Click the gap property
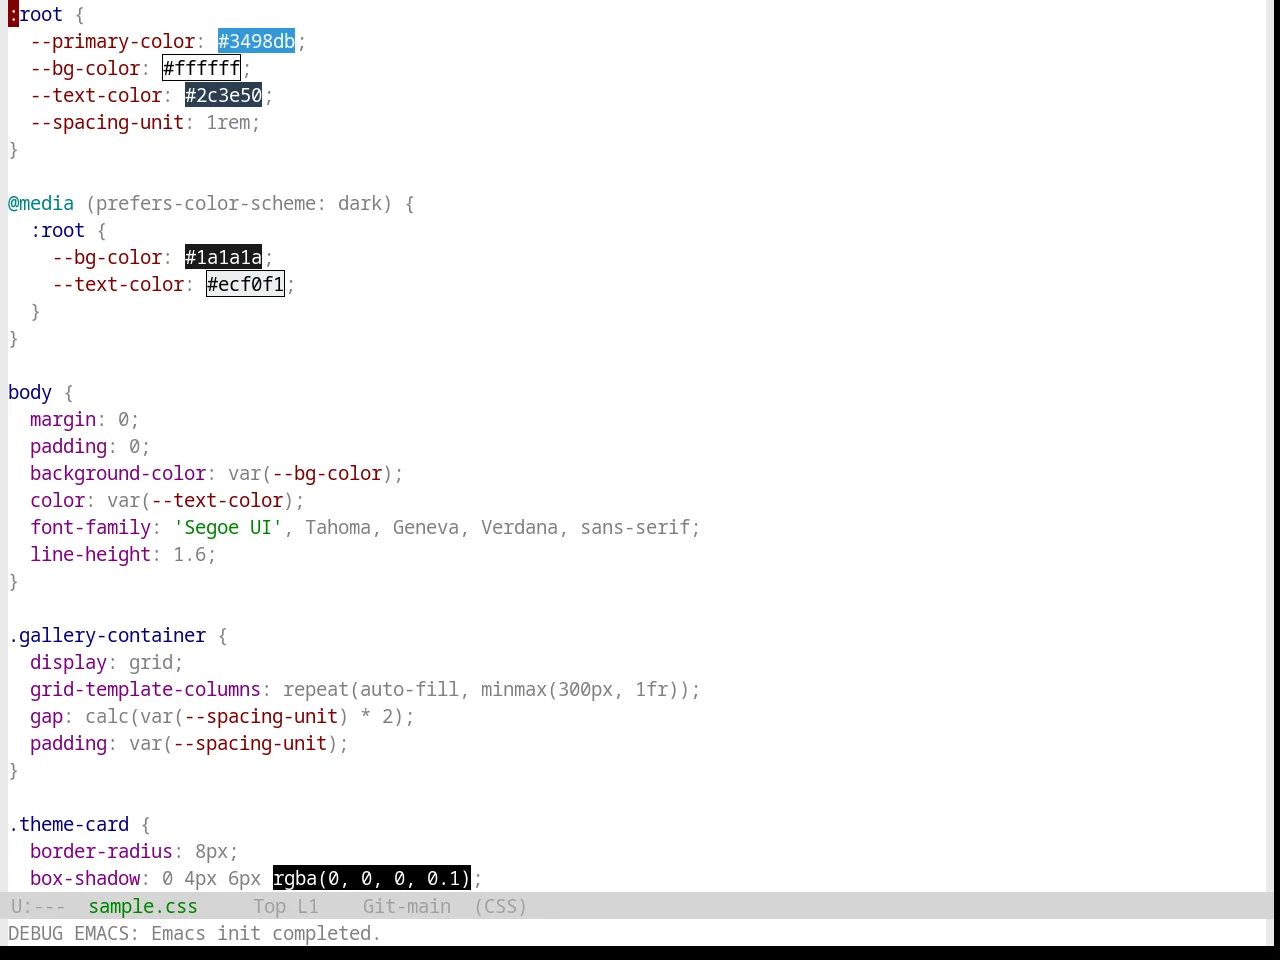The image size is (1280, 960). pyautogui.click(x=46, y=716)
